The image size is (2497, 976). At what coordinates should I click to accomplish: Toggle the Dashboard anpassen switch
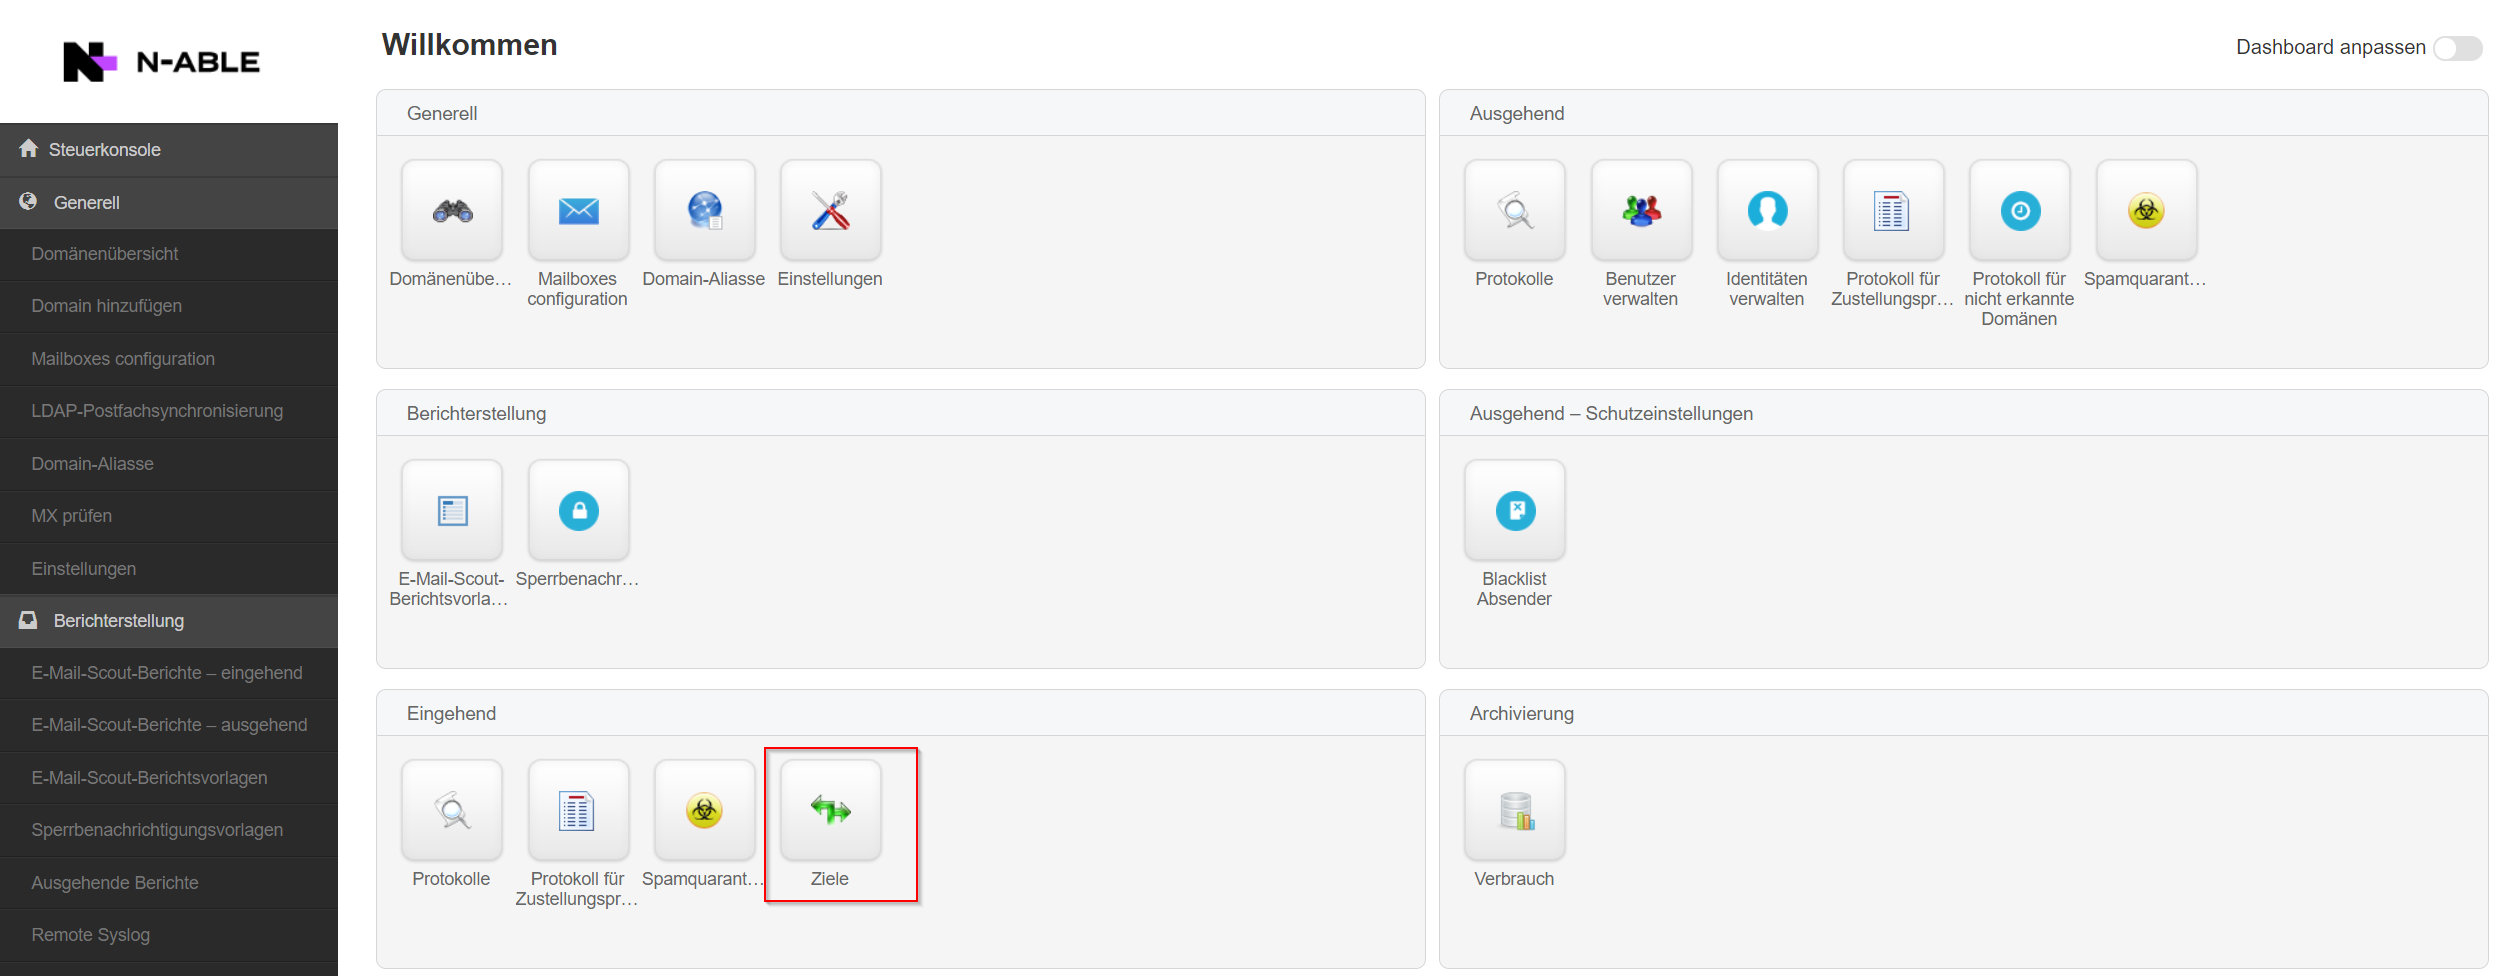(2458, 48)
